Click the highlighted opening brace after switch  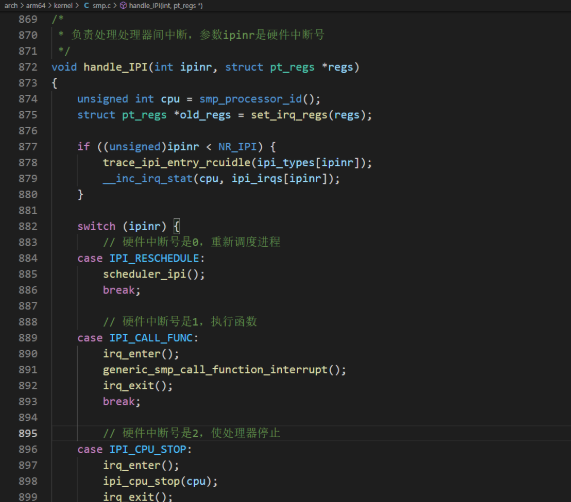point(176,226)
